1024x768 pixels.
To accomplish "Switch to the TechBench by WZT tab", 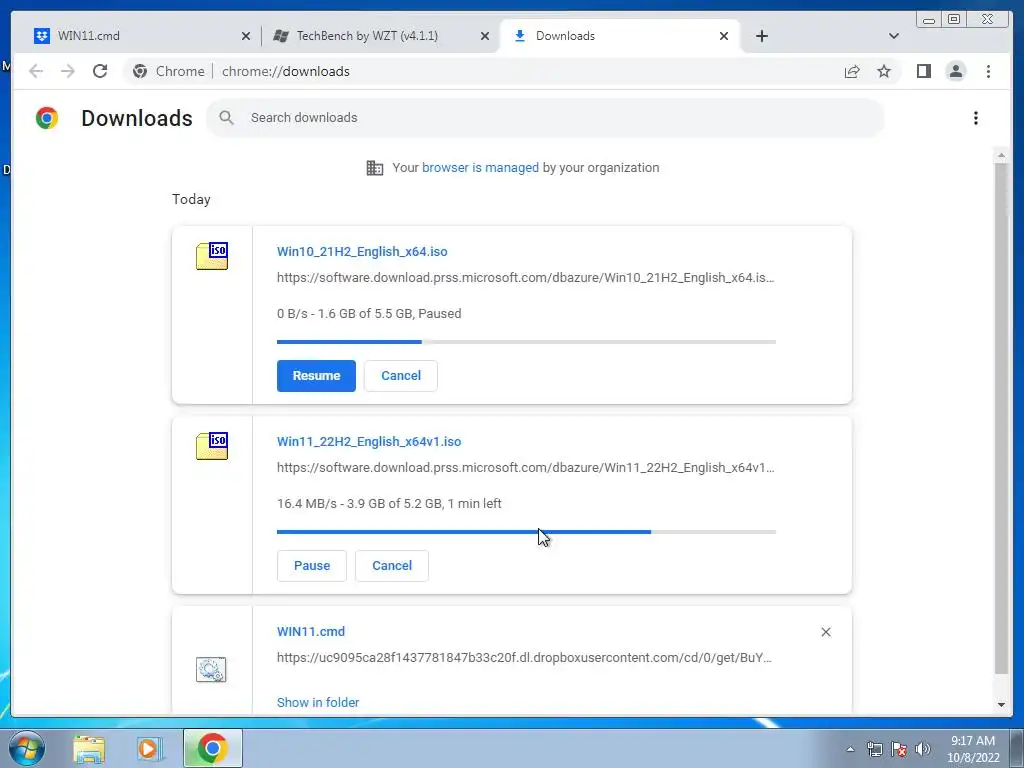I will tap(381, 36).
